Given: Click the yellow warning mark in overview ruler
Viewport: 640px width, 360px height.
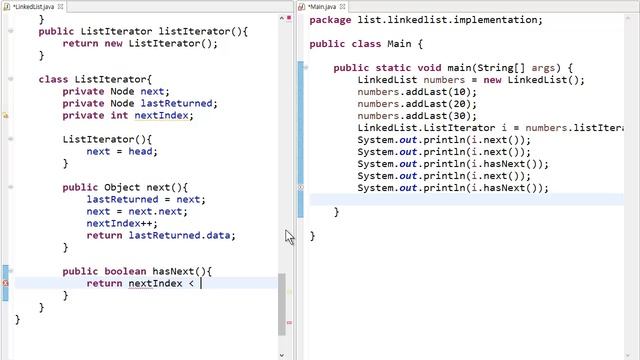Looking at the screenshot, I should point(289,292).
